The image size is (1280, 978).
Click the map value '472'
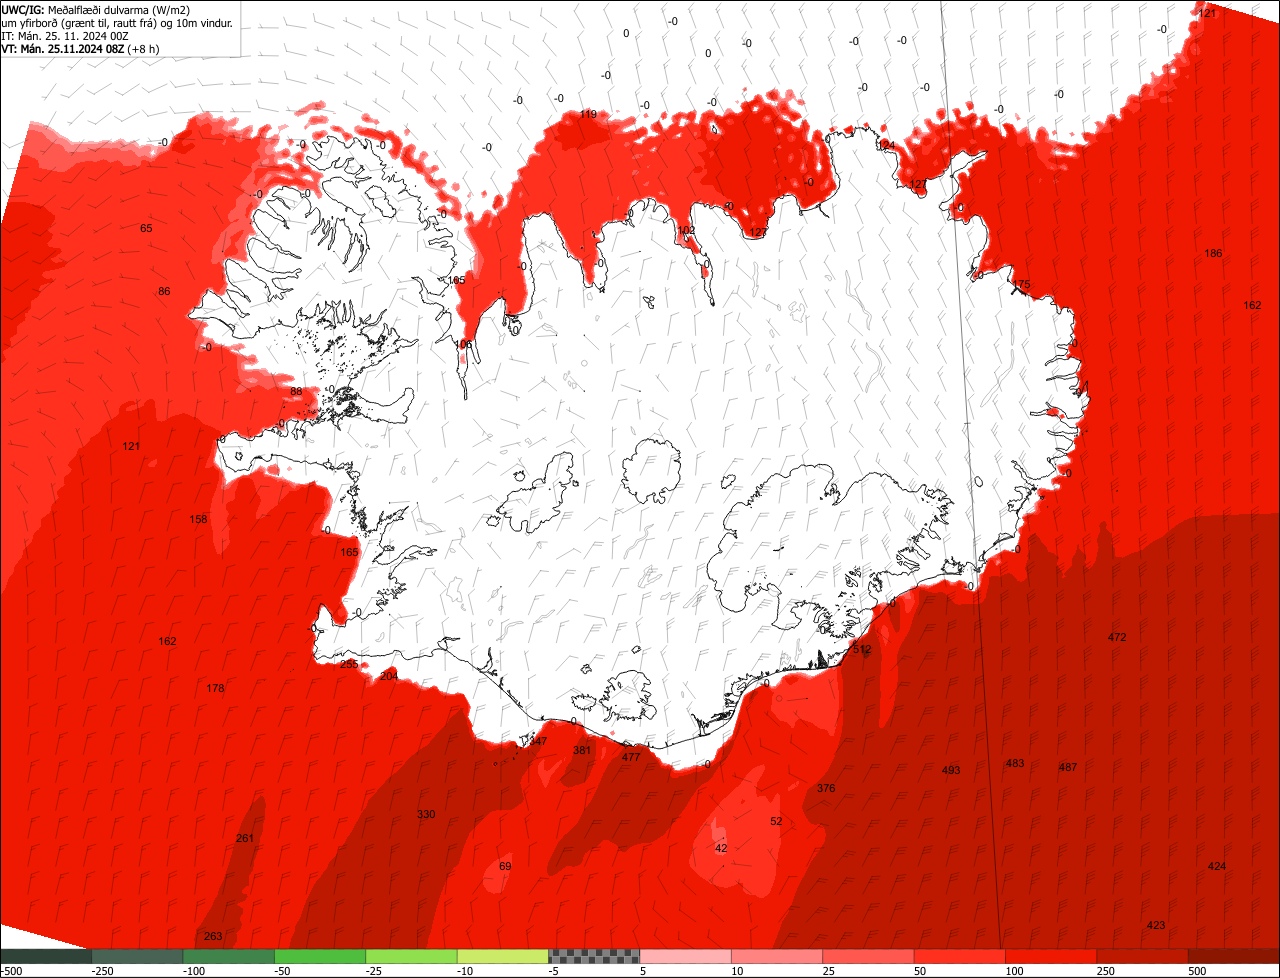click(x=1117, y=637)
